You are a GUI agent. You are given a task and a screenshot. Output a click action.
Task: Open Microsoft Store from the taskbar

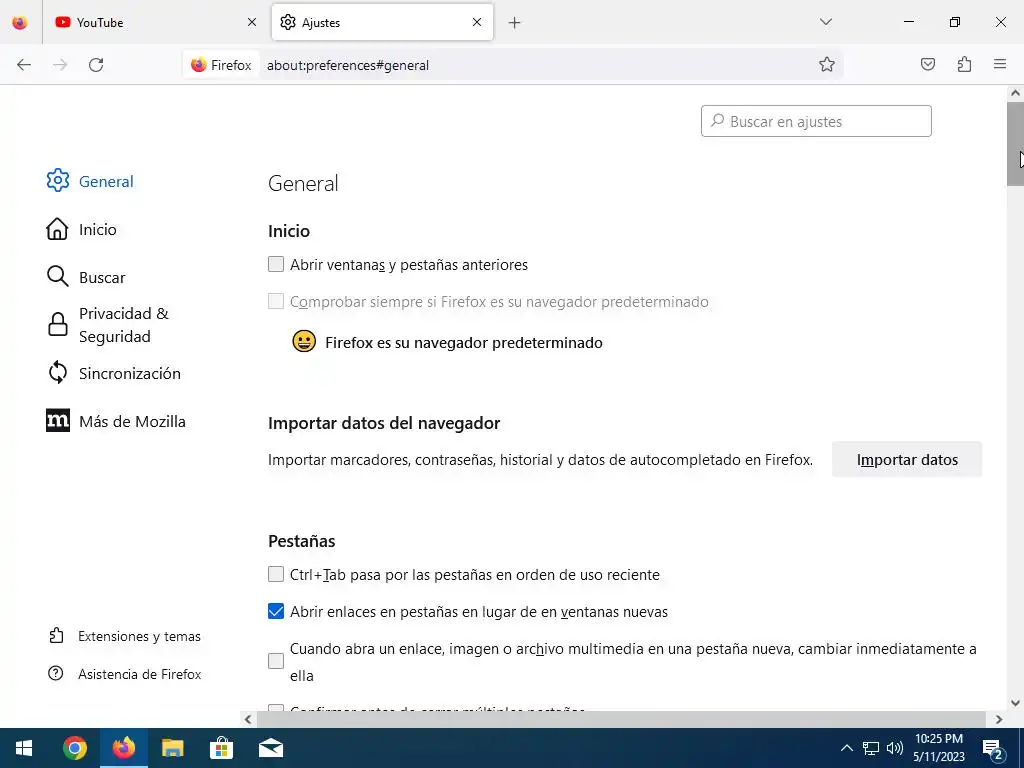point(221,748)
